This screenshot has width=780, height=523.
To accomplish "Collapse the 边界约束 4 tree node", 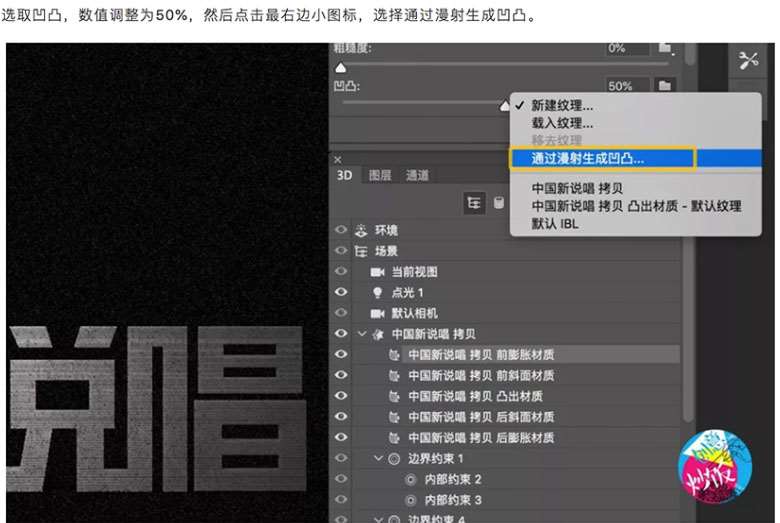I will click(x=378, y=519).
